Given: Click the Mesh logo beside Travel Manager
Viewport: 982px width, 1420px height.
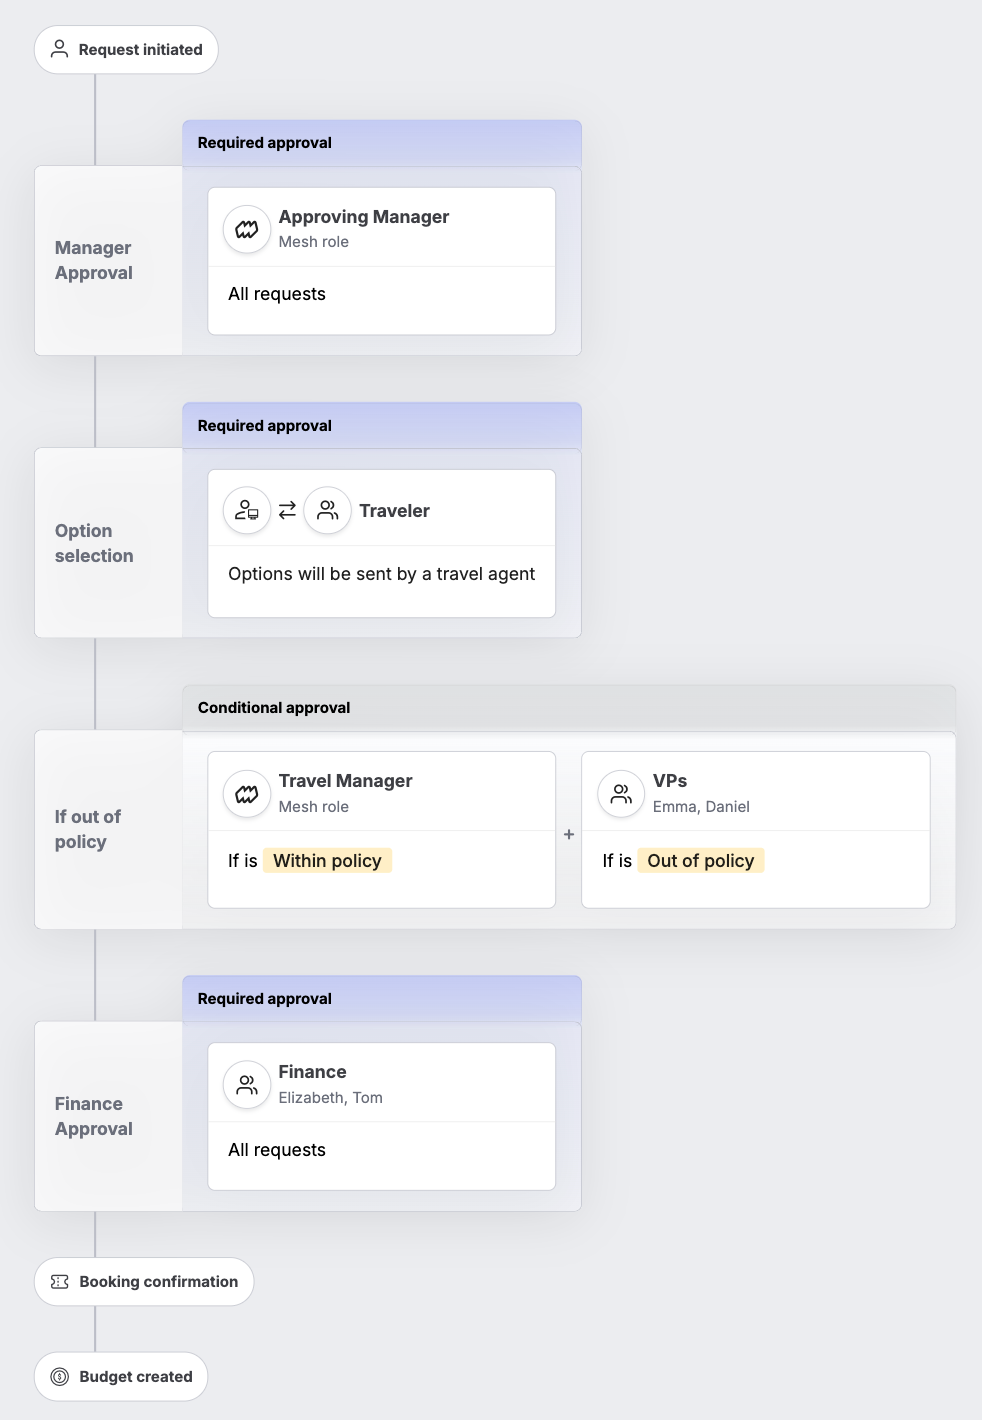Looking at the screenshot, I should [247, 794].
